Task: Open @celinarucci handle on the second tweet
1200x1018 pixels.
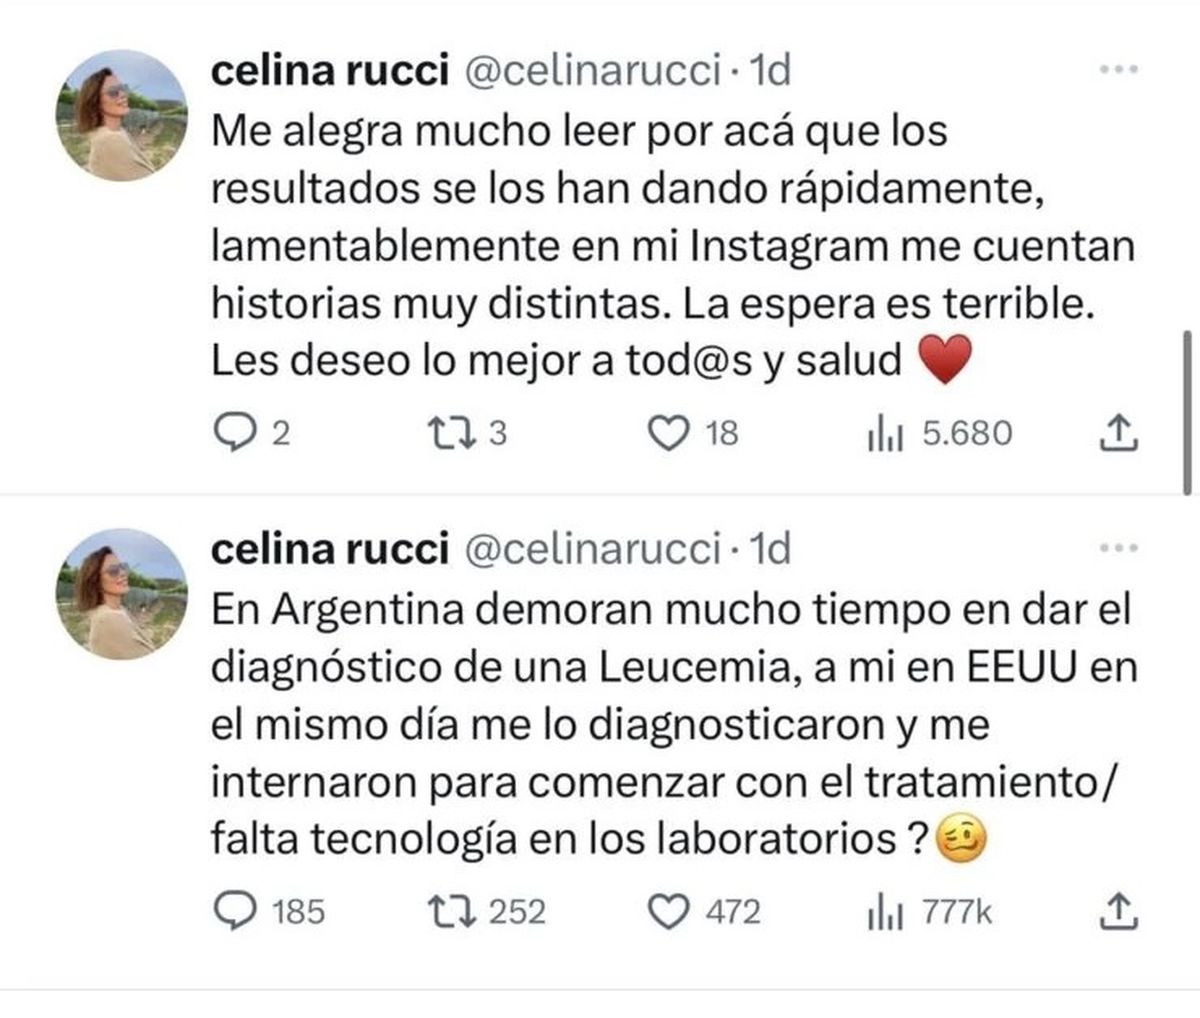Action: 594,548
